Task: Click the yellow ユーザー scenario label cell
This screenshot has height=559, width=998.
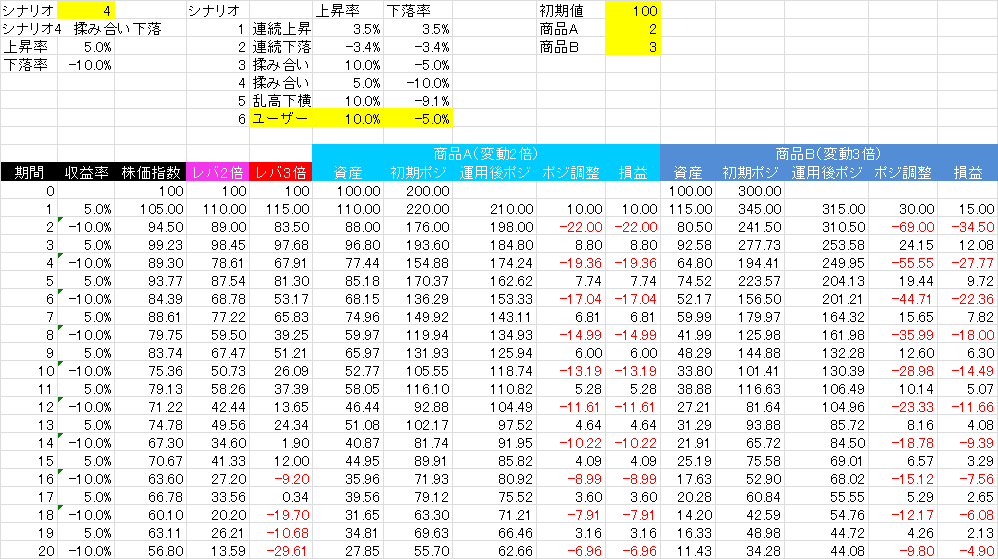Action: pyautogui.click(x=281, y=118)
